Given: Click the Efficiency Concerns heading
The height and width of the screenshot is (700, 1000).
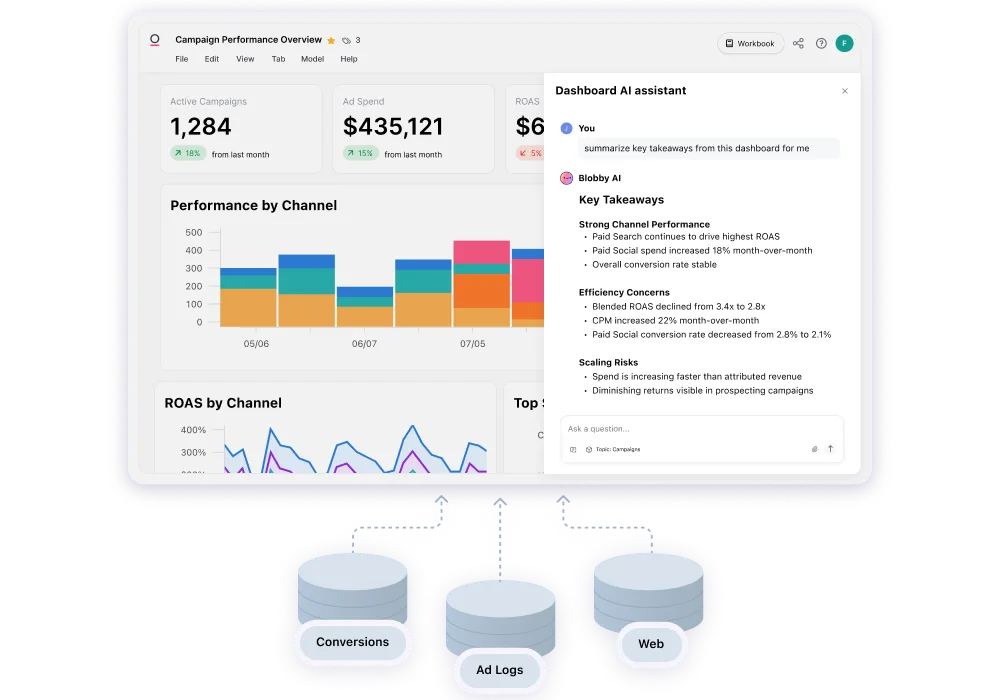Looking at the screenshot, I should 624,293.
